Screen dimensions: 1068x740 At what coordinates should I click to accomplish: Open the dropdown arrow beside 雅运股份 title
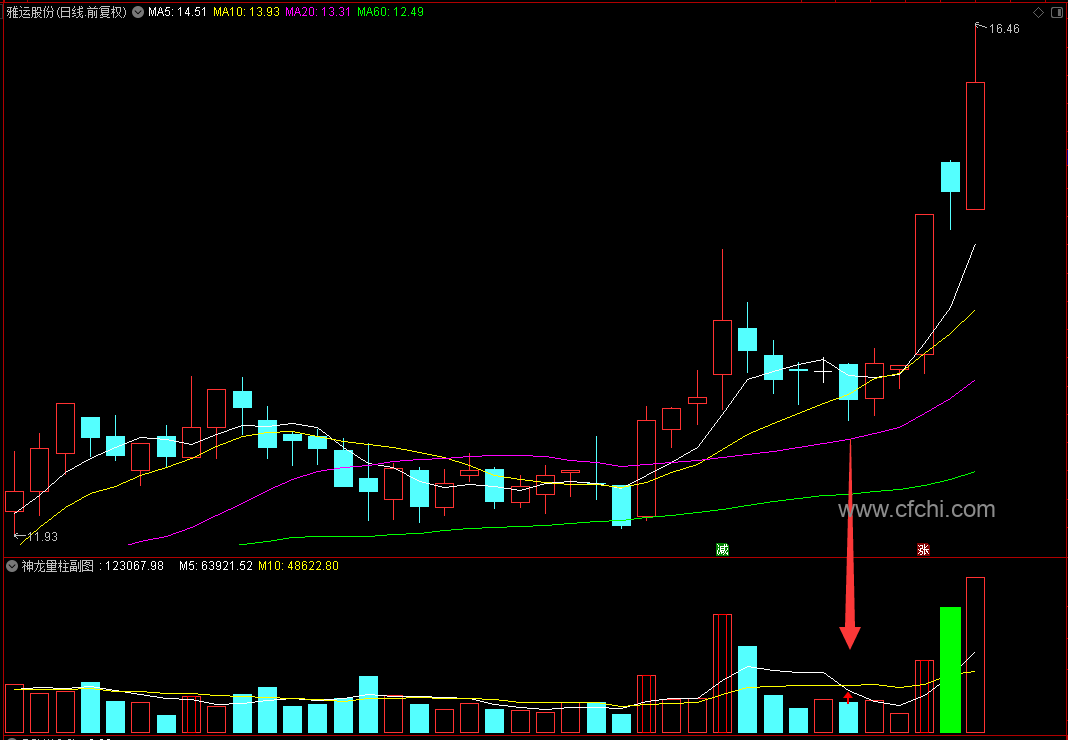point(138,12)
